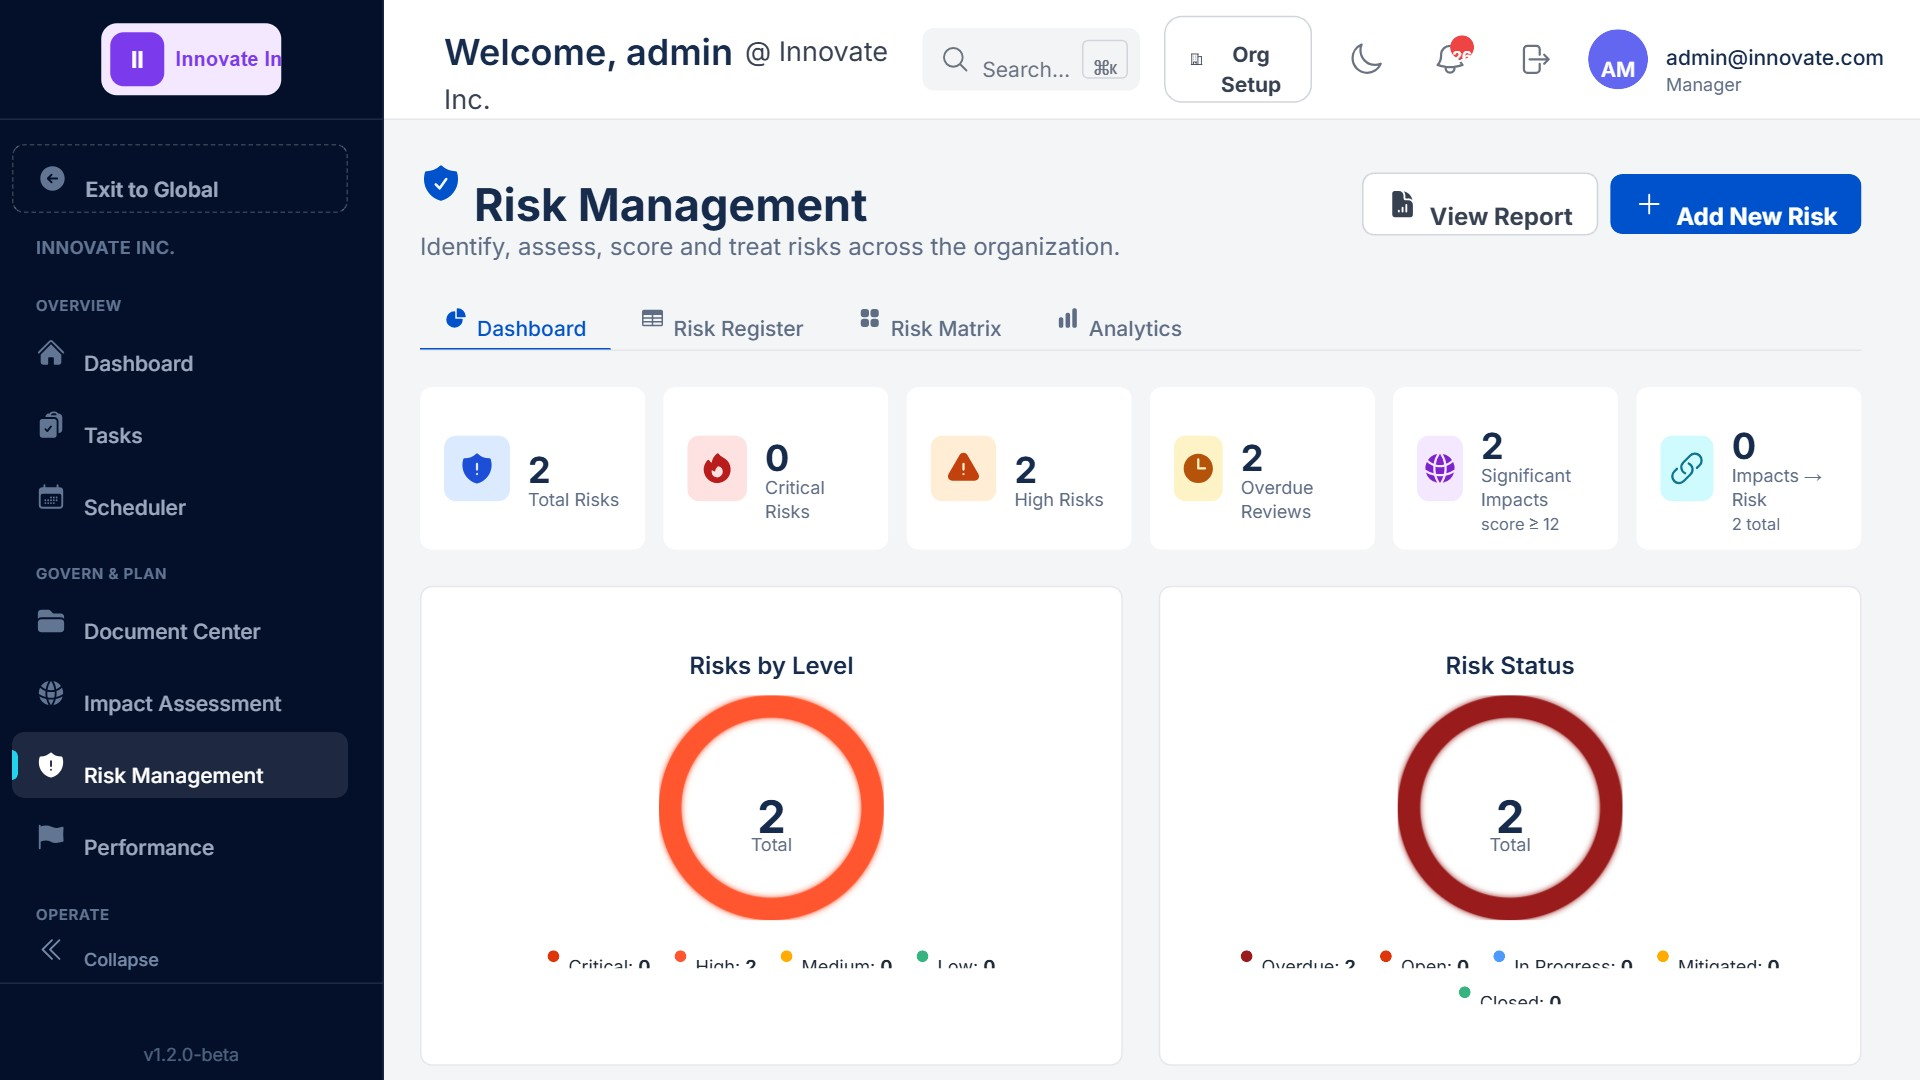Click the '2 total' text in Impacts card
Screen dimensions: 1920x1080
point(1755,524)
